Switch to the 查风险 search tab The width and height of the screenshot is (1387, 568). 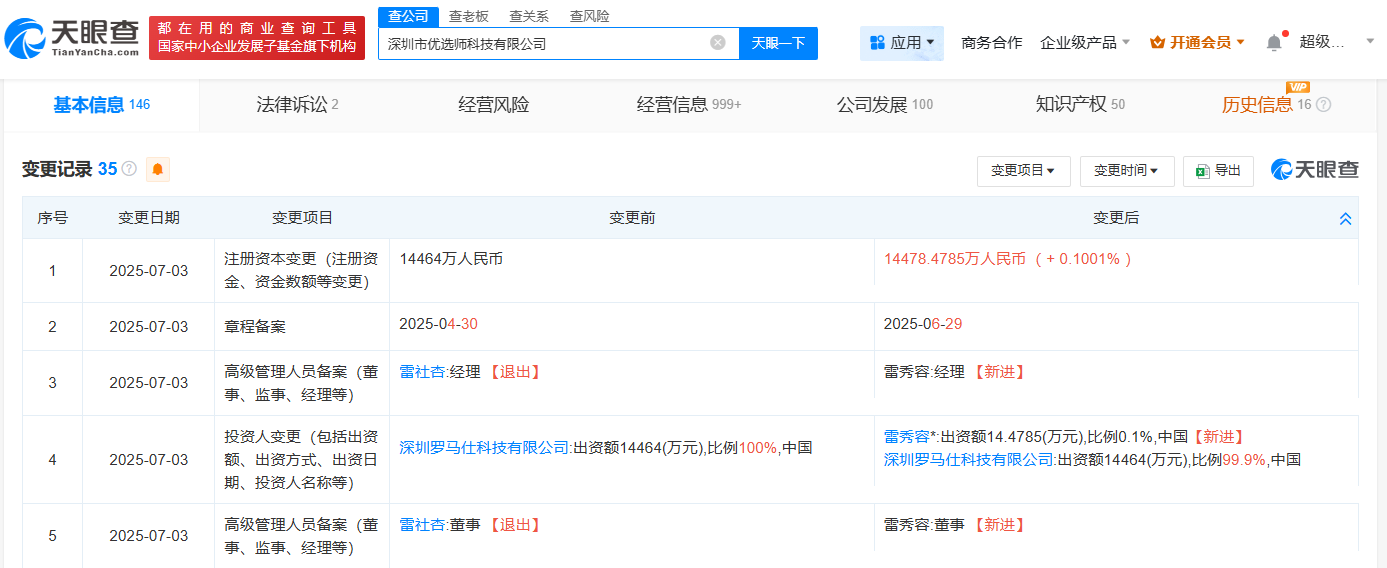click(x=589, y=16)
